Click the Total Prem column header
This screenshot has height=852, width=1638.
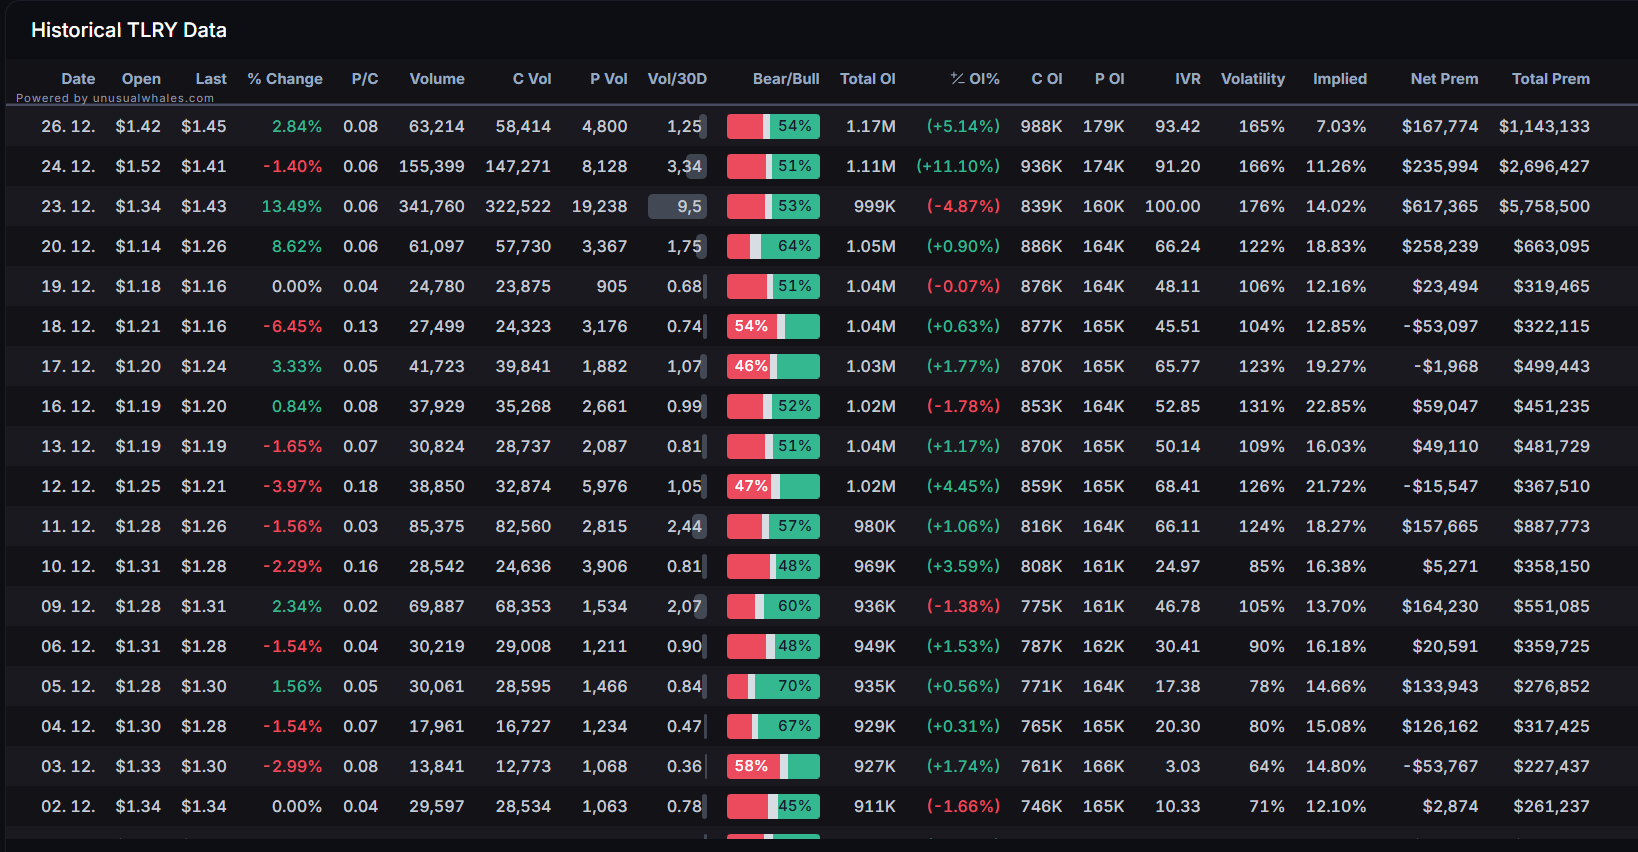(1551, 79)
